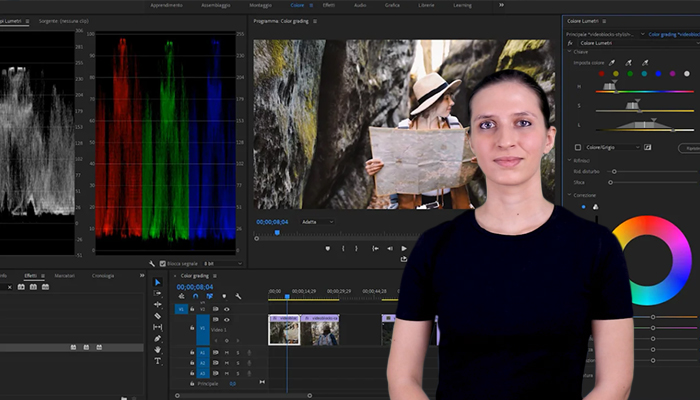Select the first video clip thumbnail in timeline
Image resolution: width=700 pixels, height=400 pixels.
(x=284, y=330)
